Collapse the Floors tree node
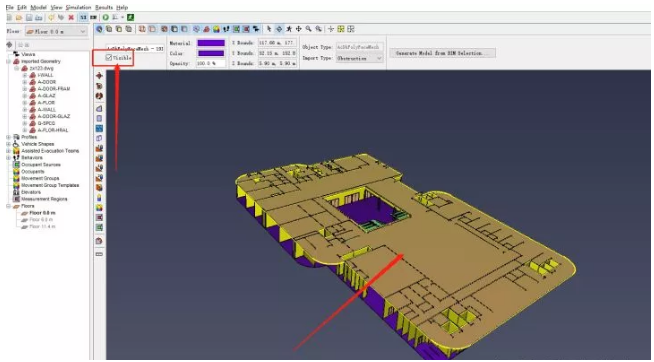 pyautogui.click(x=8, y=206)
